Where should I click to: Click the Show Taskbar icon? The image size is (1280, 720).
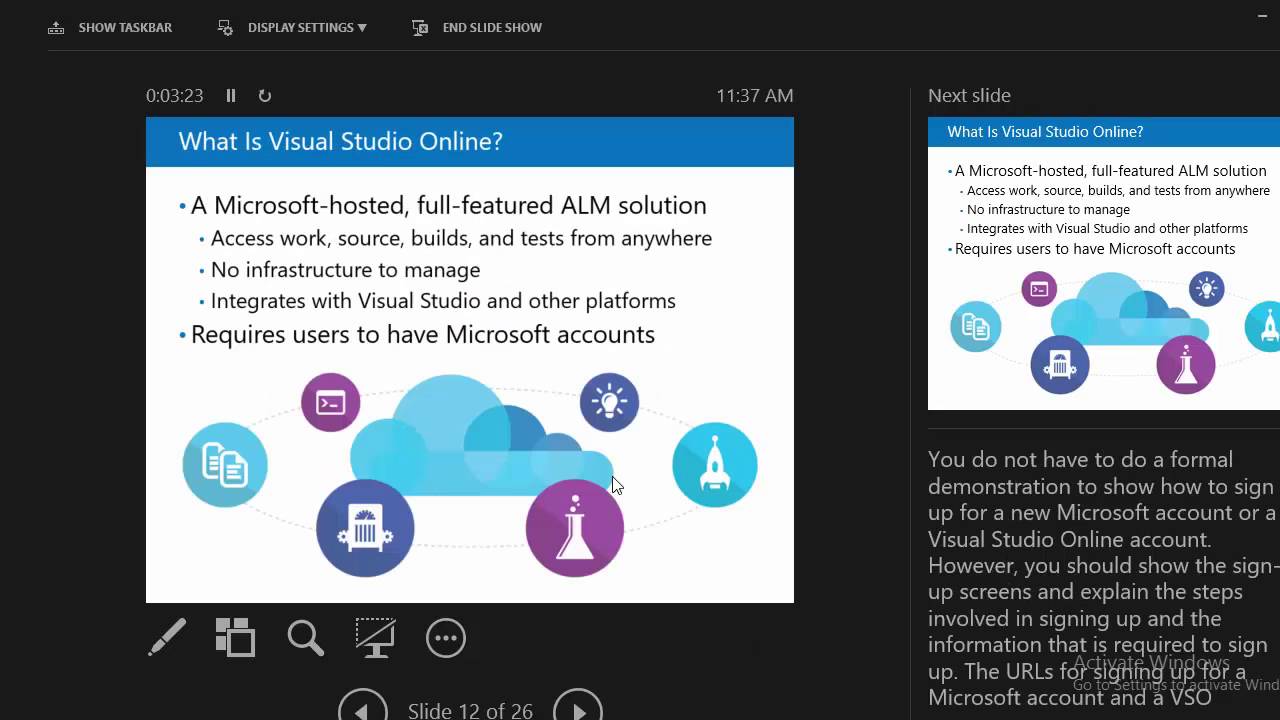[56, 28]
